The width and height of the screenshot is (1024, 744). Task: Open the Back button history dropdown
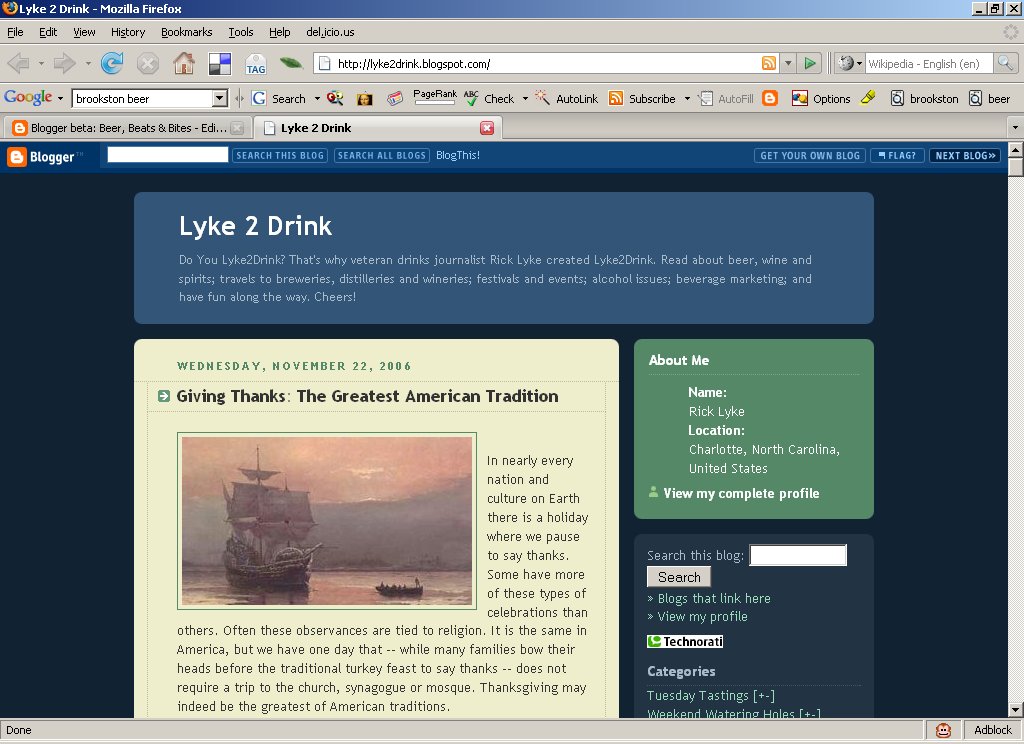click(40, 63)
